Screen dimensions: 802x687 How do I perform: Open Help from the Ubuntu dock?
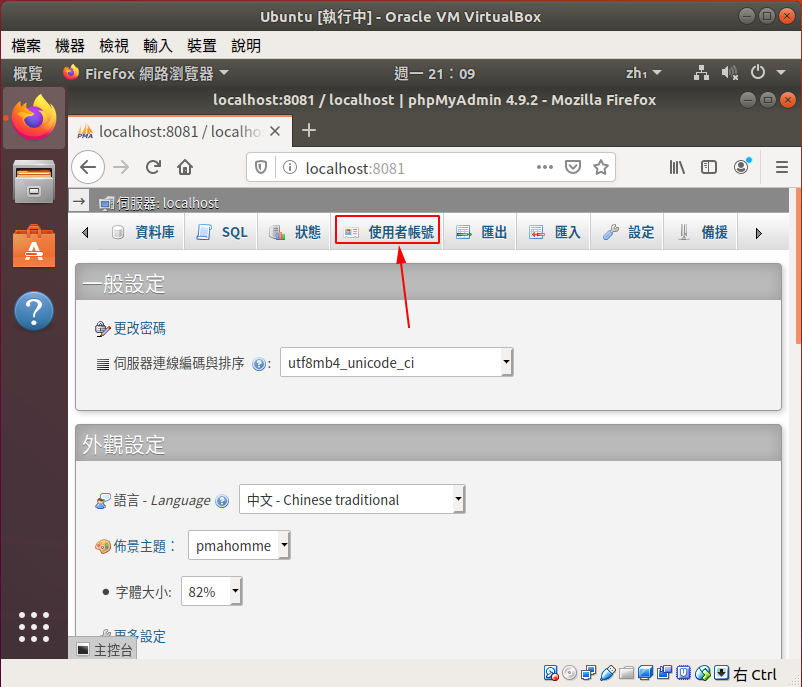pyautogui.click(x=34, y=311)
